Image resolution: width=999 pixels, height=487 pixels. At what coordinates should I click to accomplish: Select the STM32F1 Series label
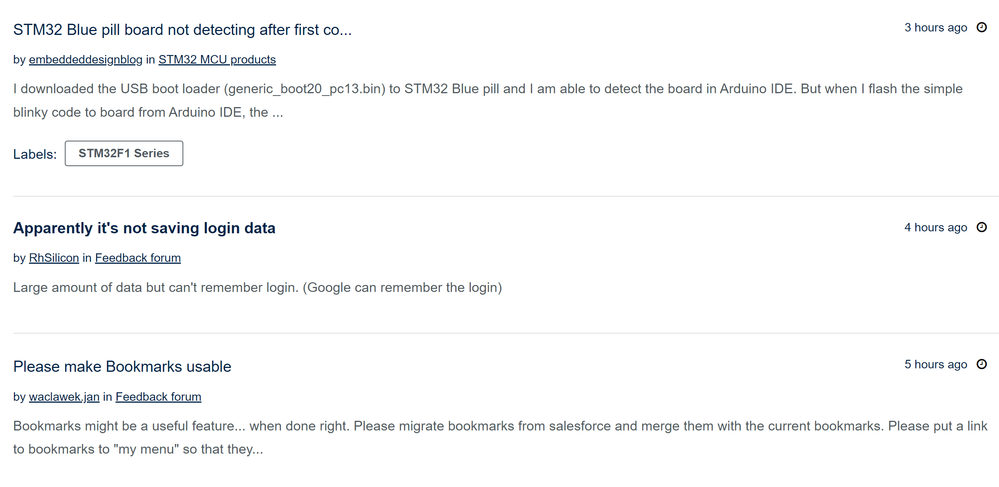(x=124, y=154)
